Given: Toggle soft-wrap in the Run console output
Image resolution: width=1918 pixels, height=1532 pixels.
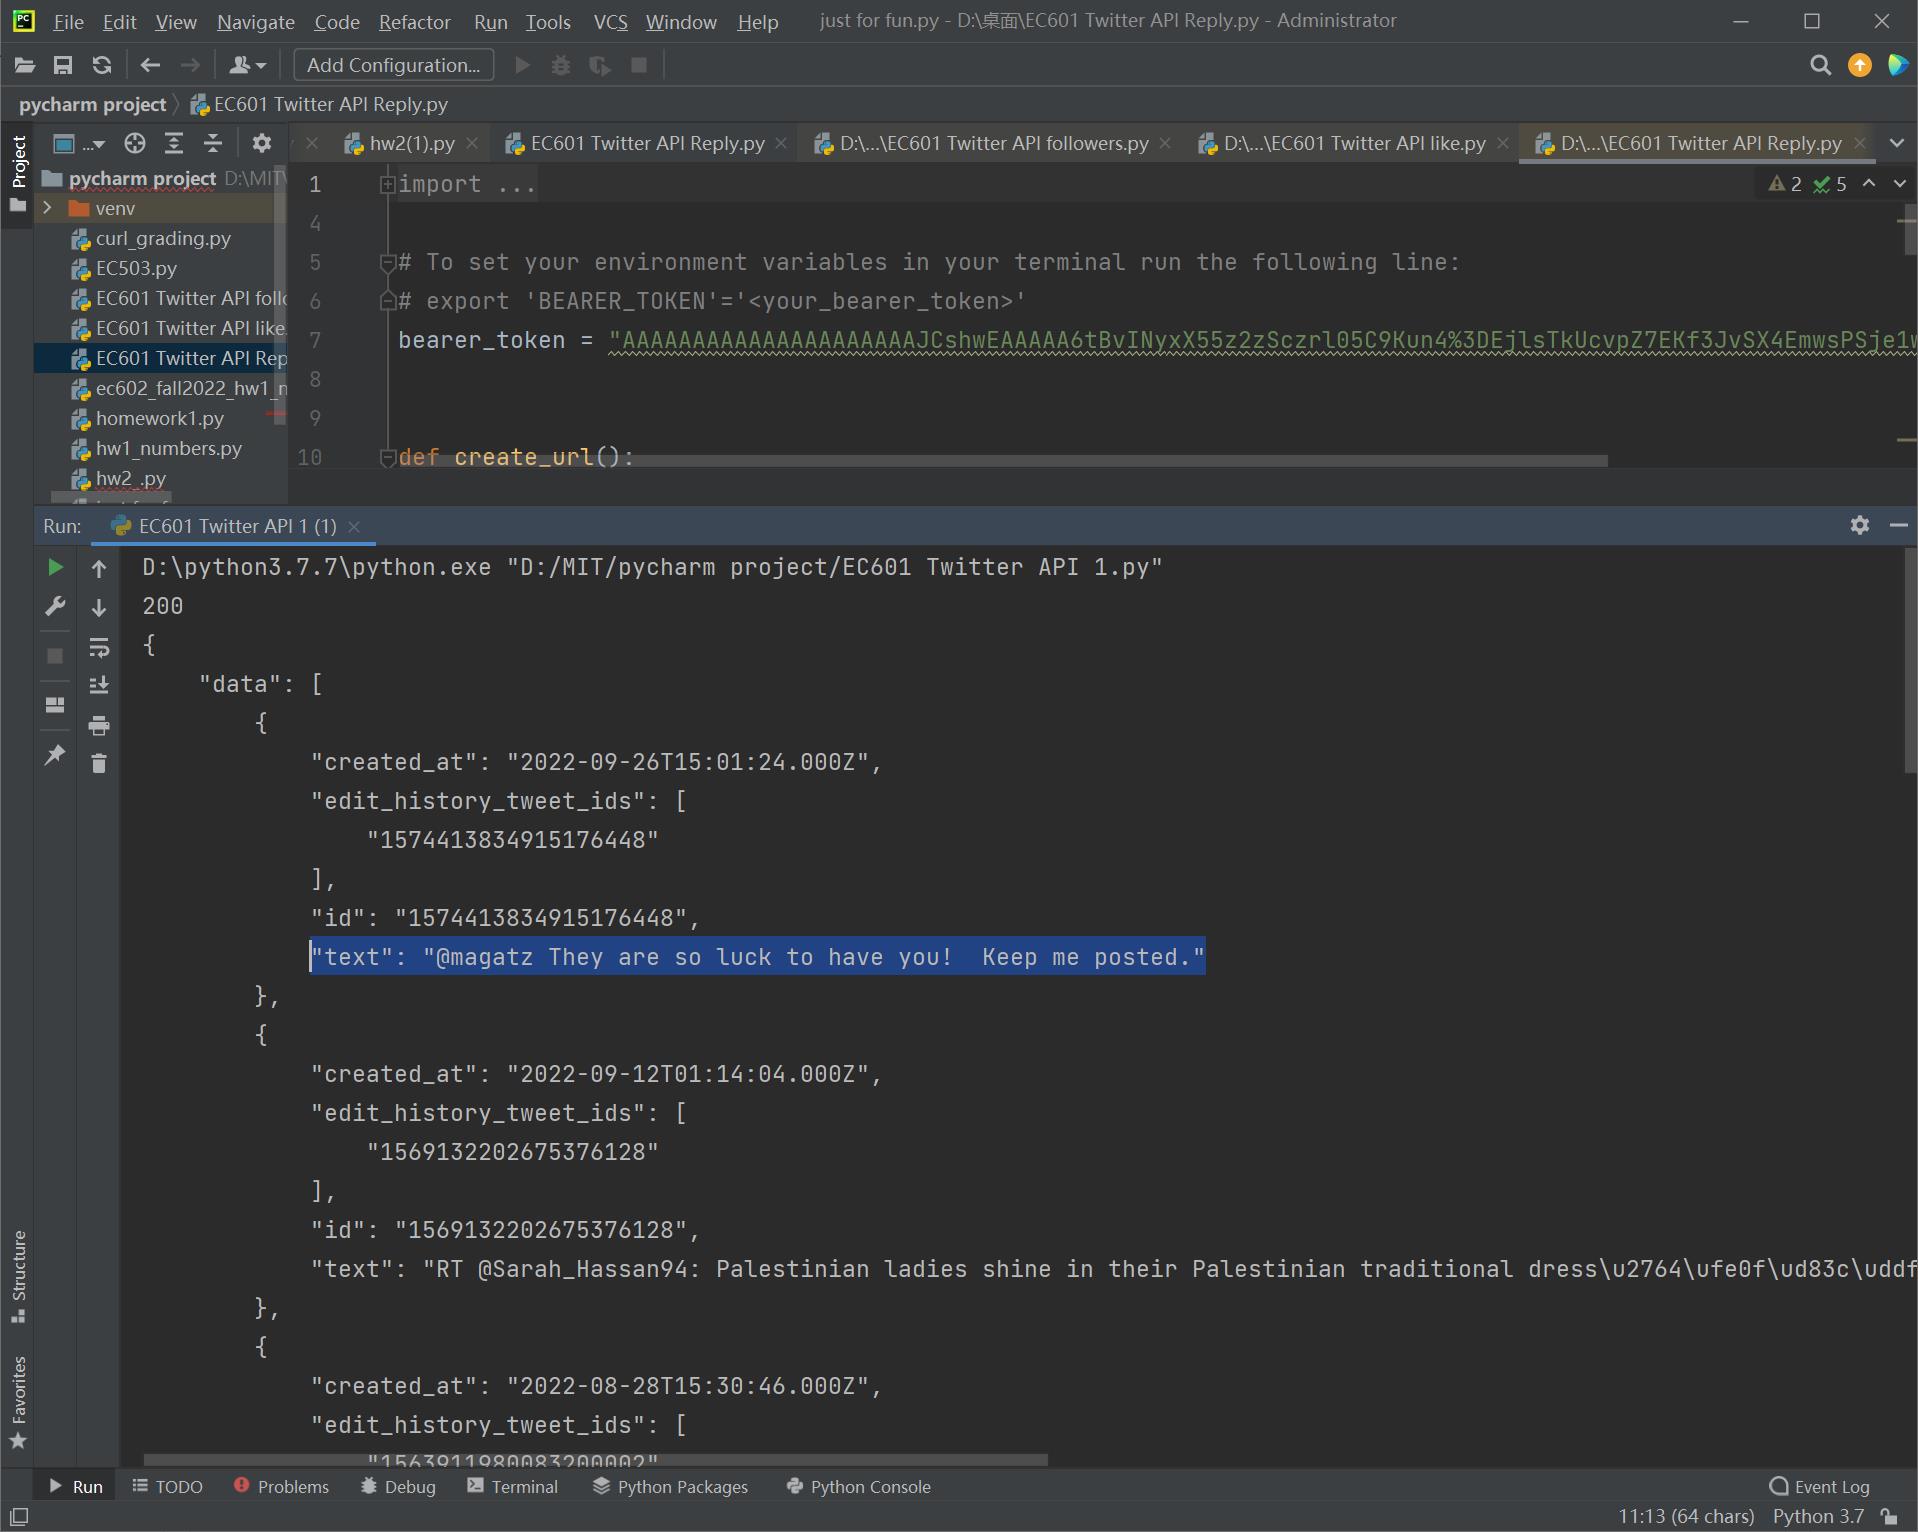Looking at the screenshot, I should [98, 646].
